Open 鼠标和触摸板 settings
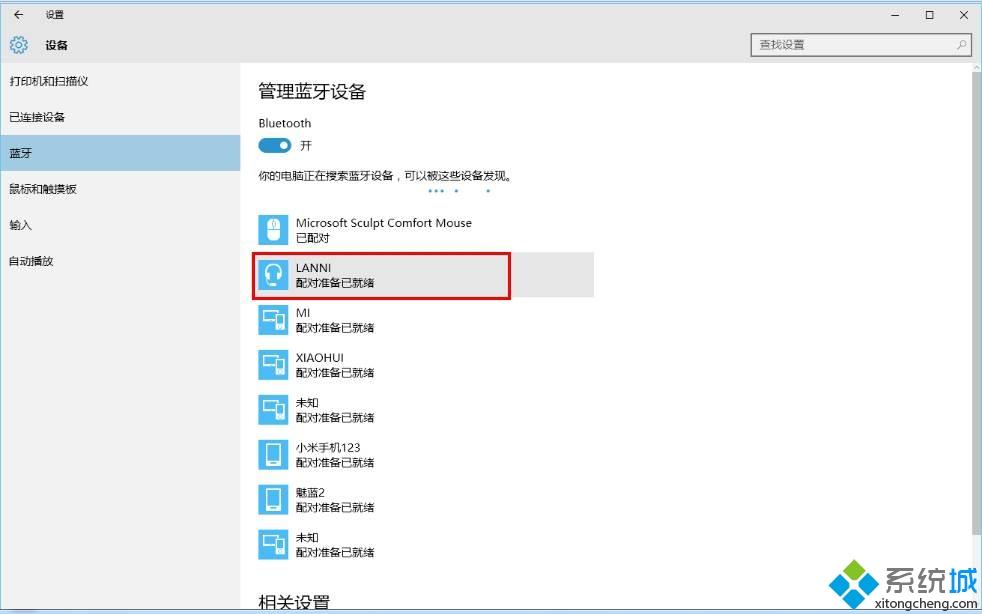This screenshot has width=982, height=614. coord(120,189)
